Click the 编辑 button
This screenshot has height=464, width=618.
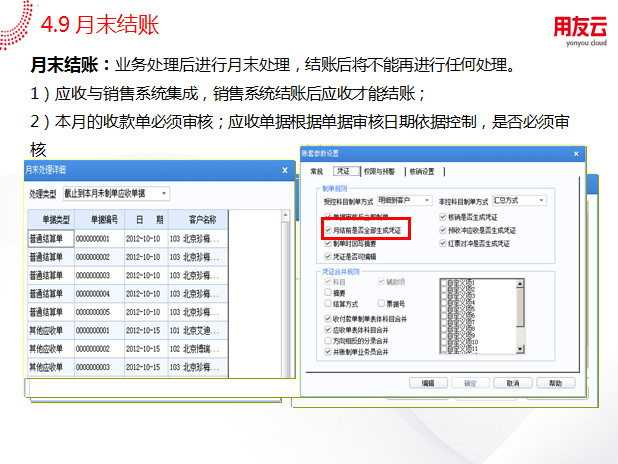428,383
